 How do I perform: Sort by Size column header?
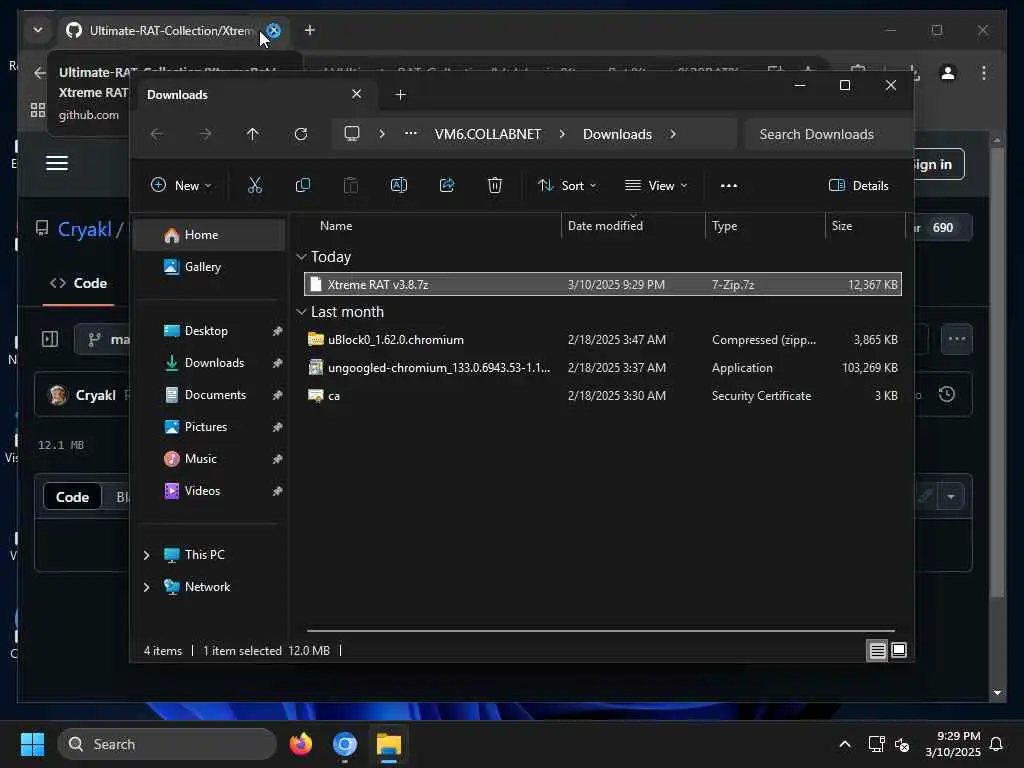coord(842,226)
